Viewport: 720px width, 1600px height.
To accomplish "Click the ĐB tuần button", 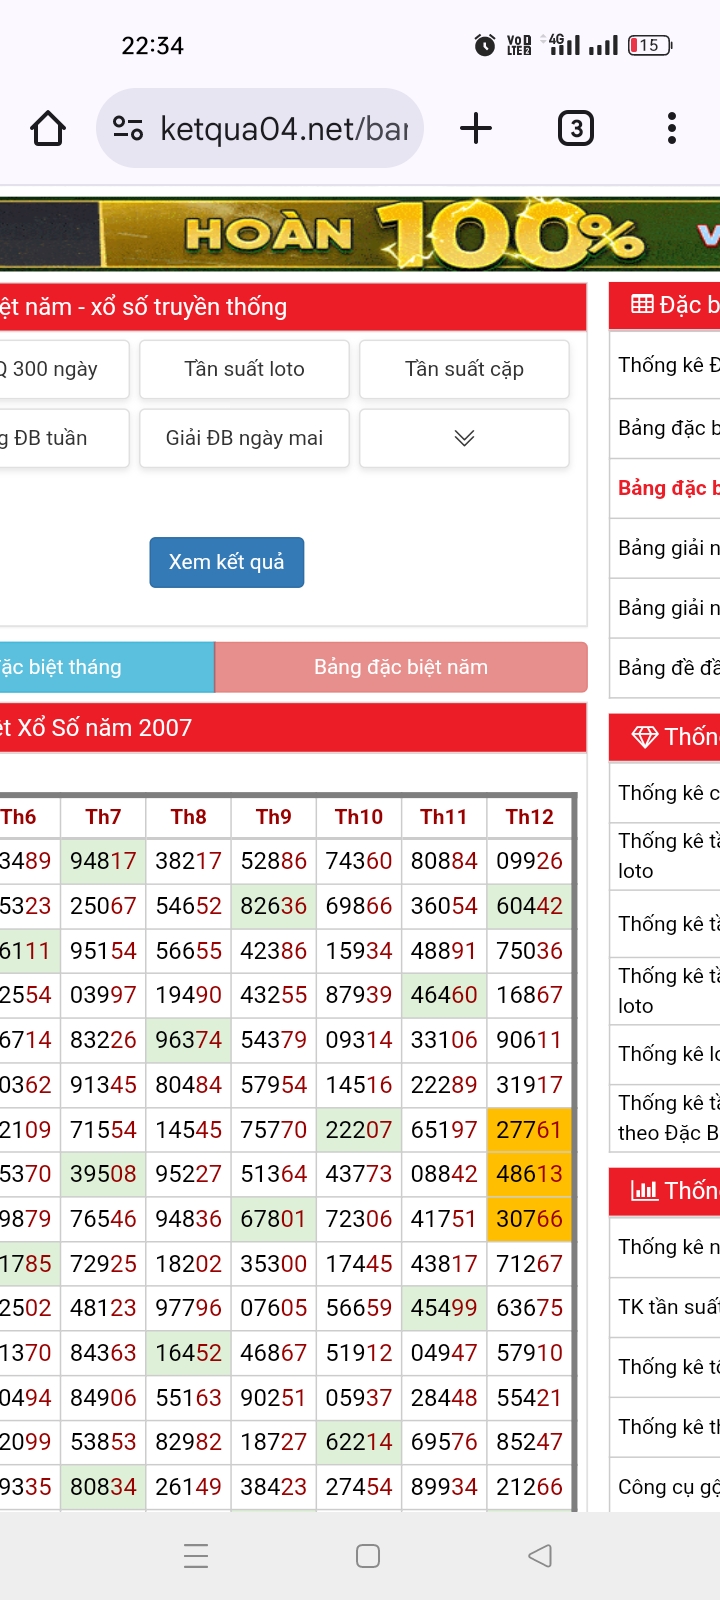I will [64, 438].
